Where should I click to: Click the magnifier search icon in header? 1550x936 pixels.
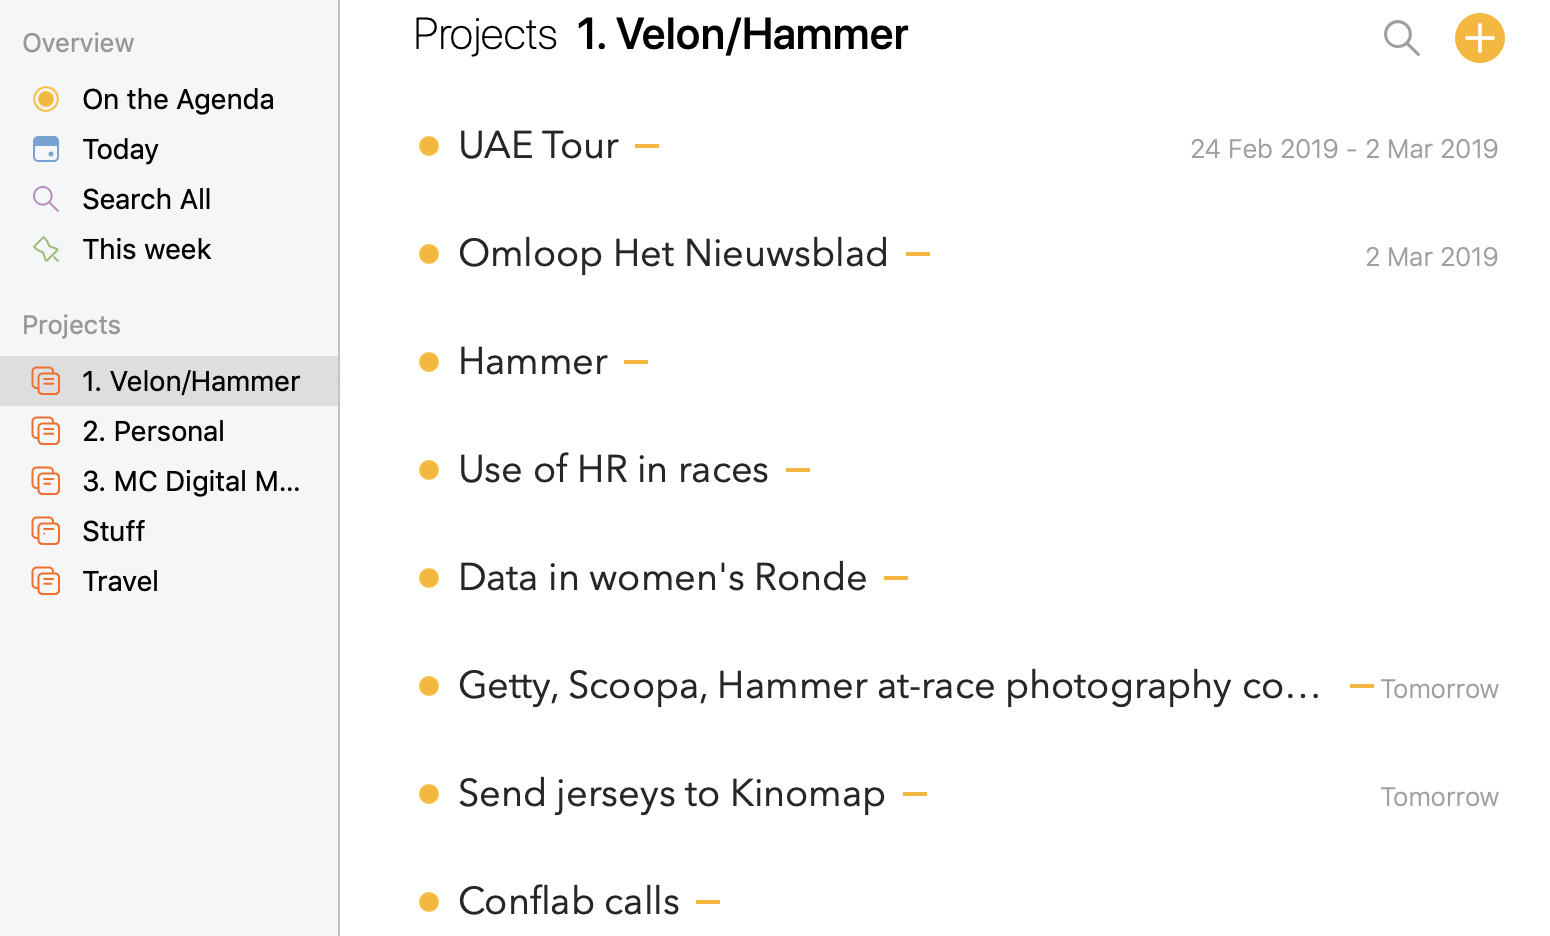[1401, 39]
